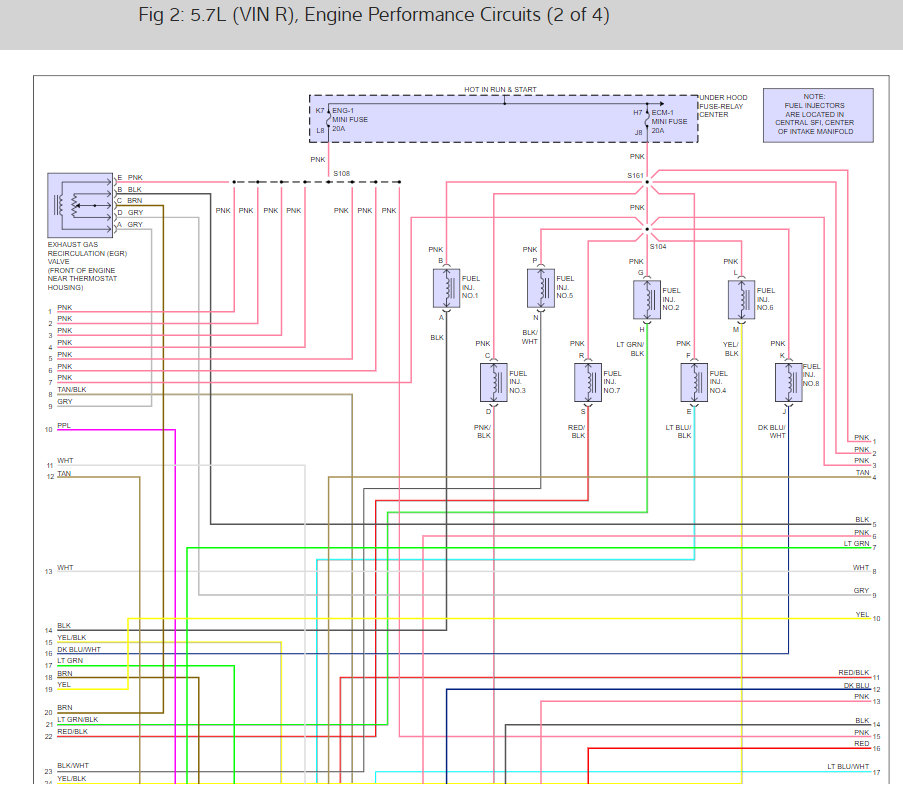
Task: Click the 'FUEL INJ. NO.1' label
Action: [x=471, y=287]
